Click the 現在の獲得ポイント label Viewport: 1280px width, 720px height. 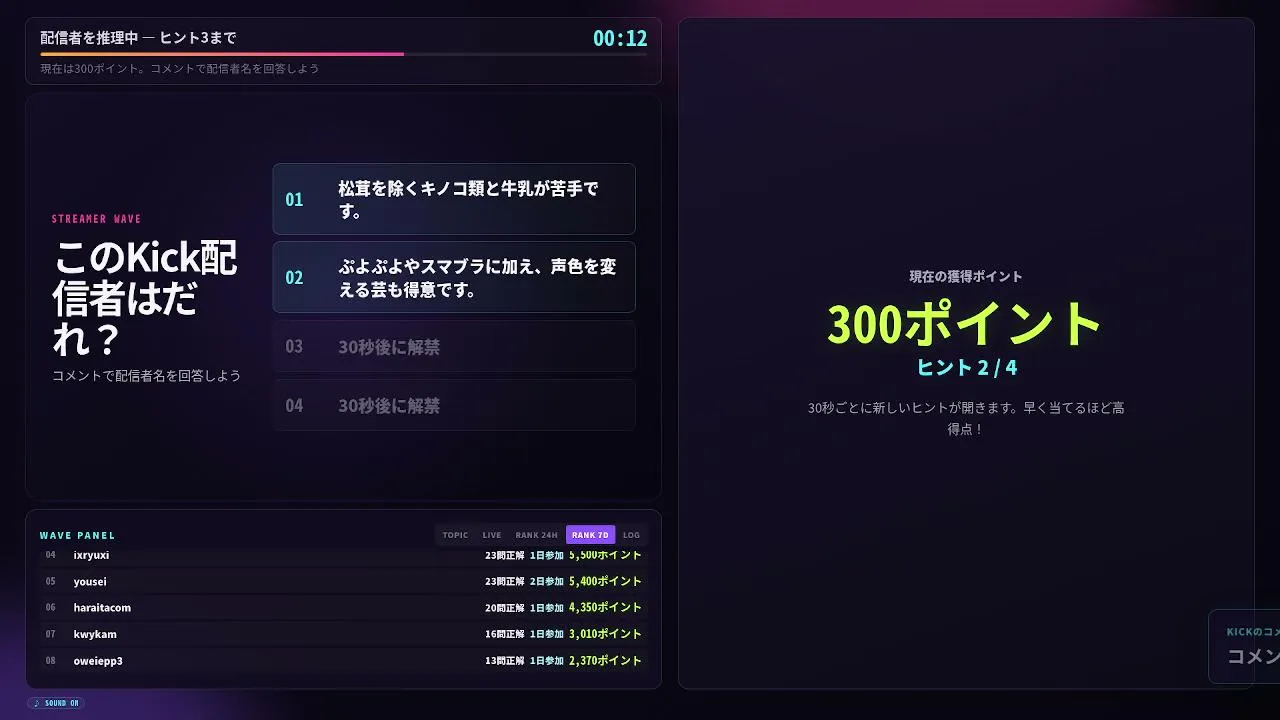click(966, 276)
